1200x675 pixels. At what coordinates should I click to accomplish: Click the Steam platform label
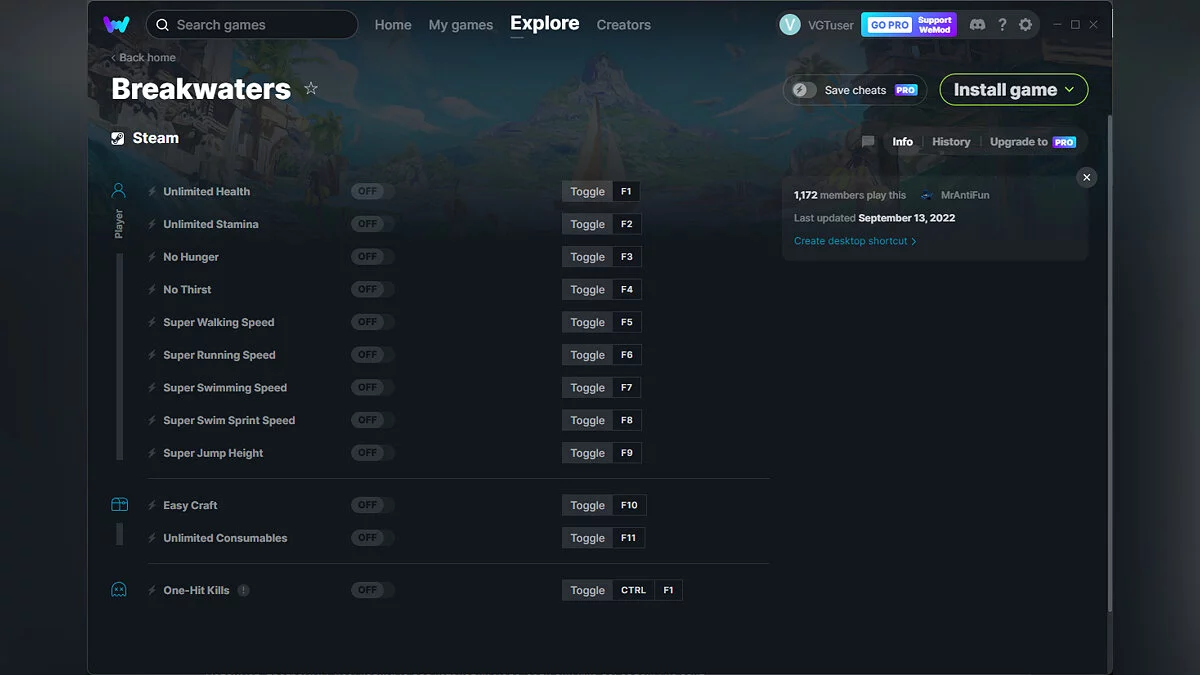(156, 138)
